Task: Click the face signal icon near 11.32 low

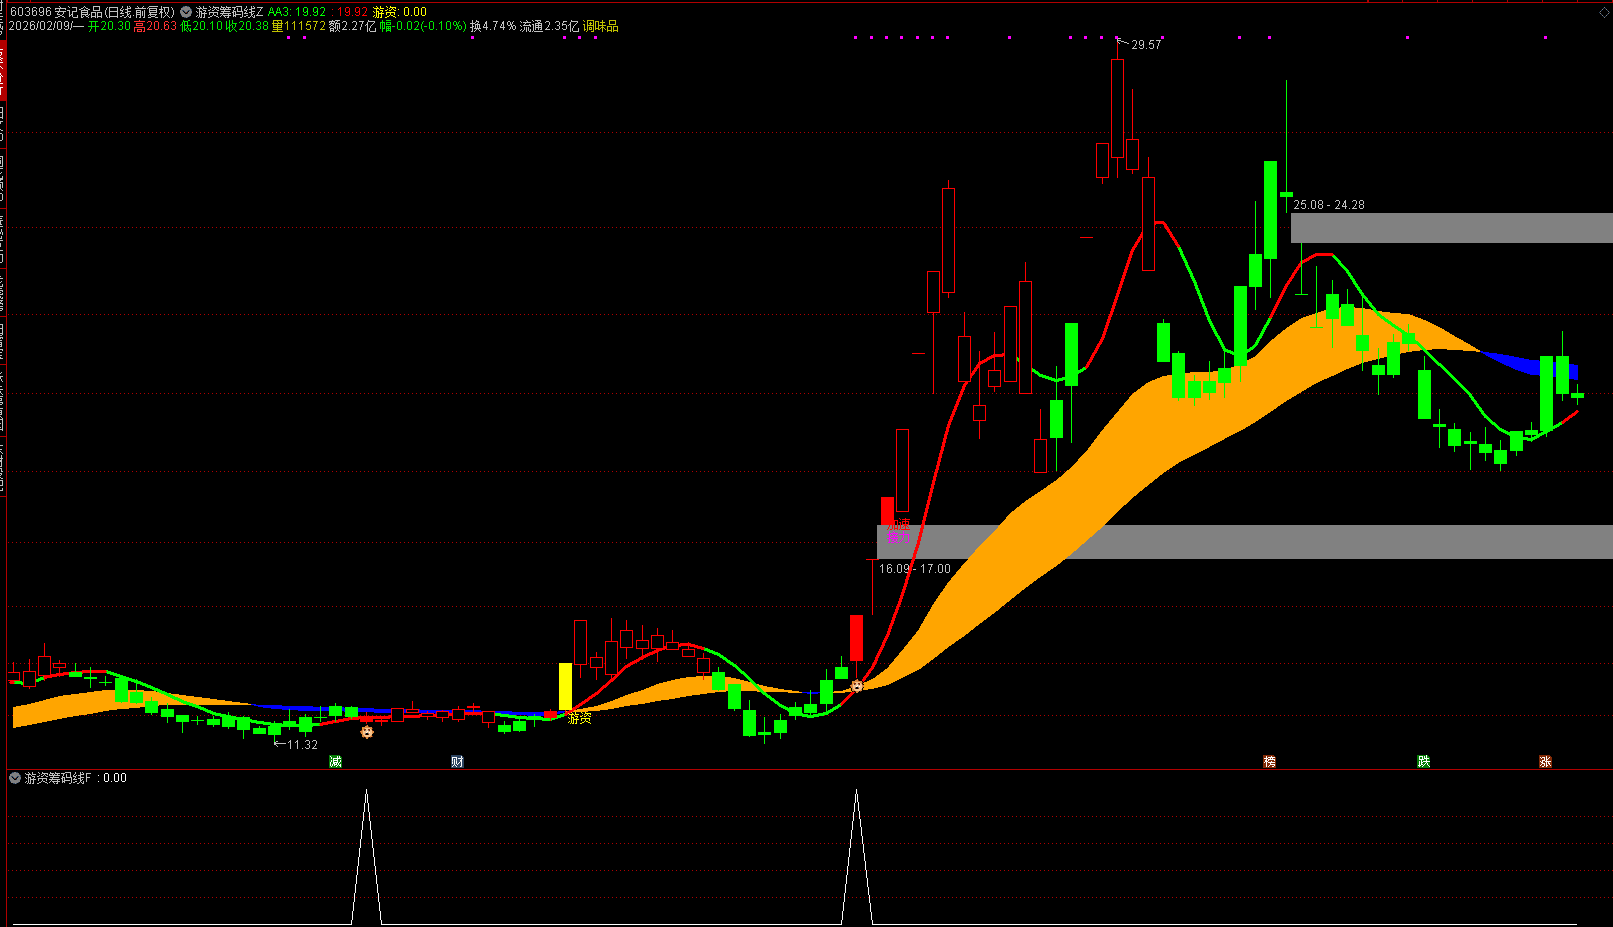Action: 367,732
